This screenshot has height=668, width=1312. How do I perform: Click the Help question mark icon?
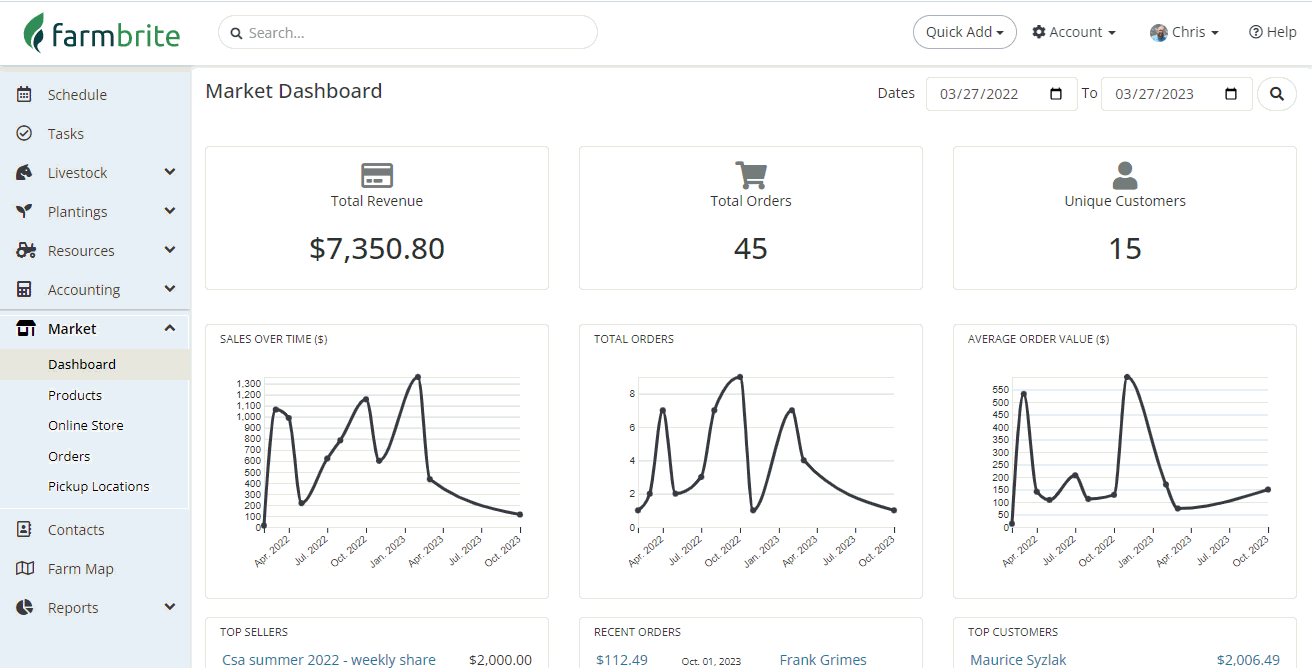[x=1256, y=32]
